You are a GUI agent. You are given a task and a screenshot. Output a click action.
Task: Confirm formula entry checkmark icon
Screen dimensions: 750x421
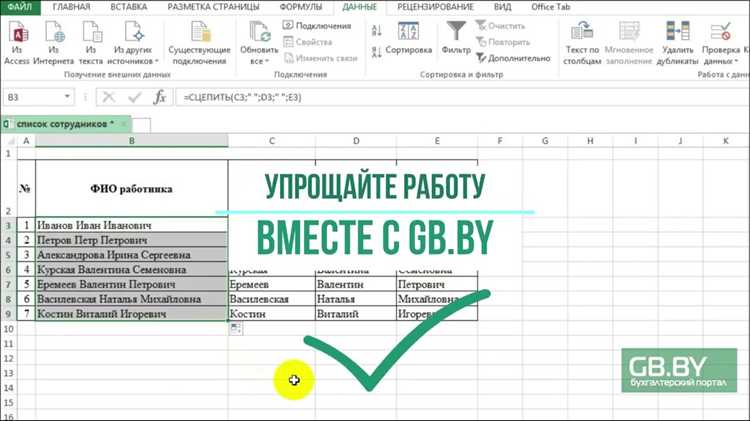pyautogui.click(x=135, y=97)
